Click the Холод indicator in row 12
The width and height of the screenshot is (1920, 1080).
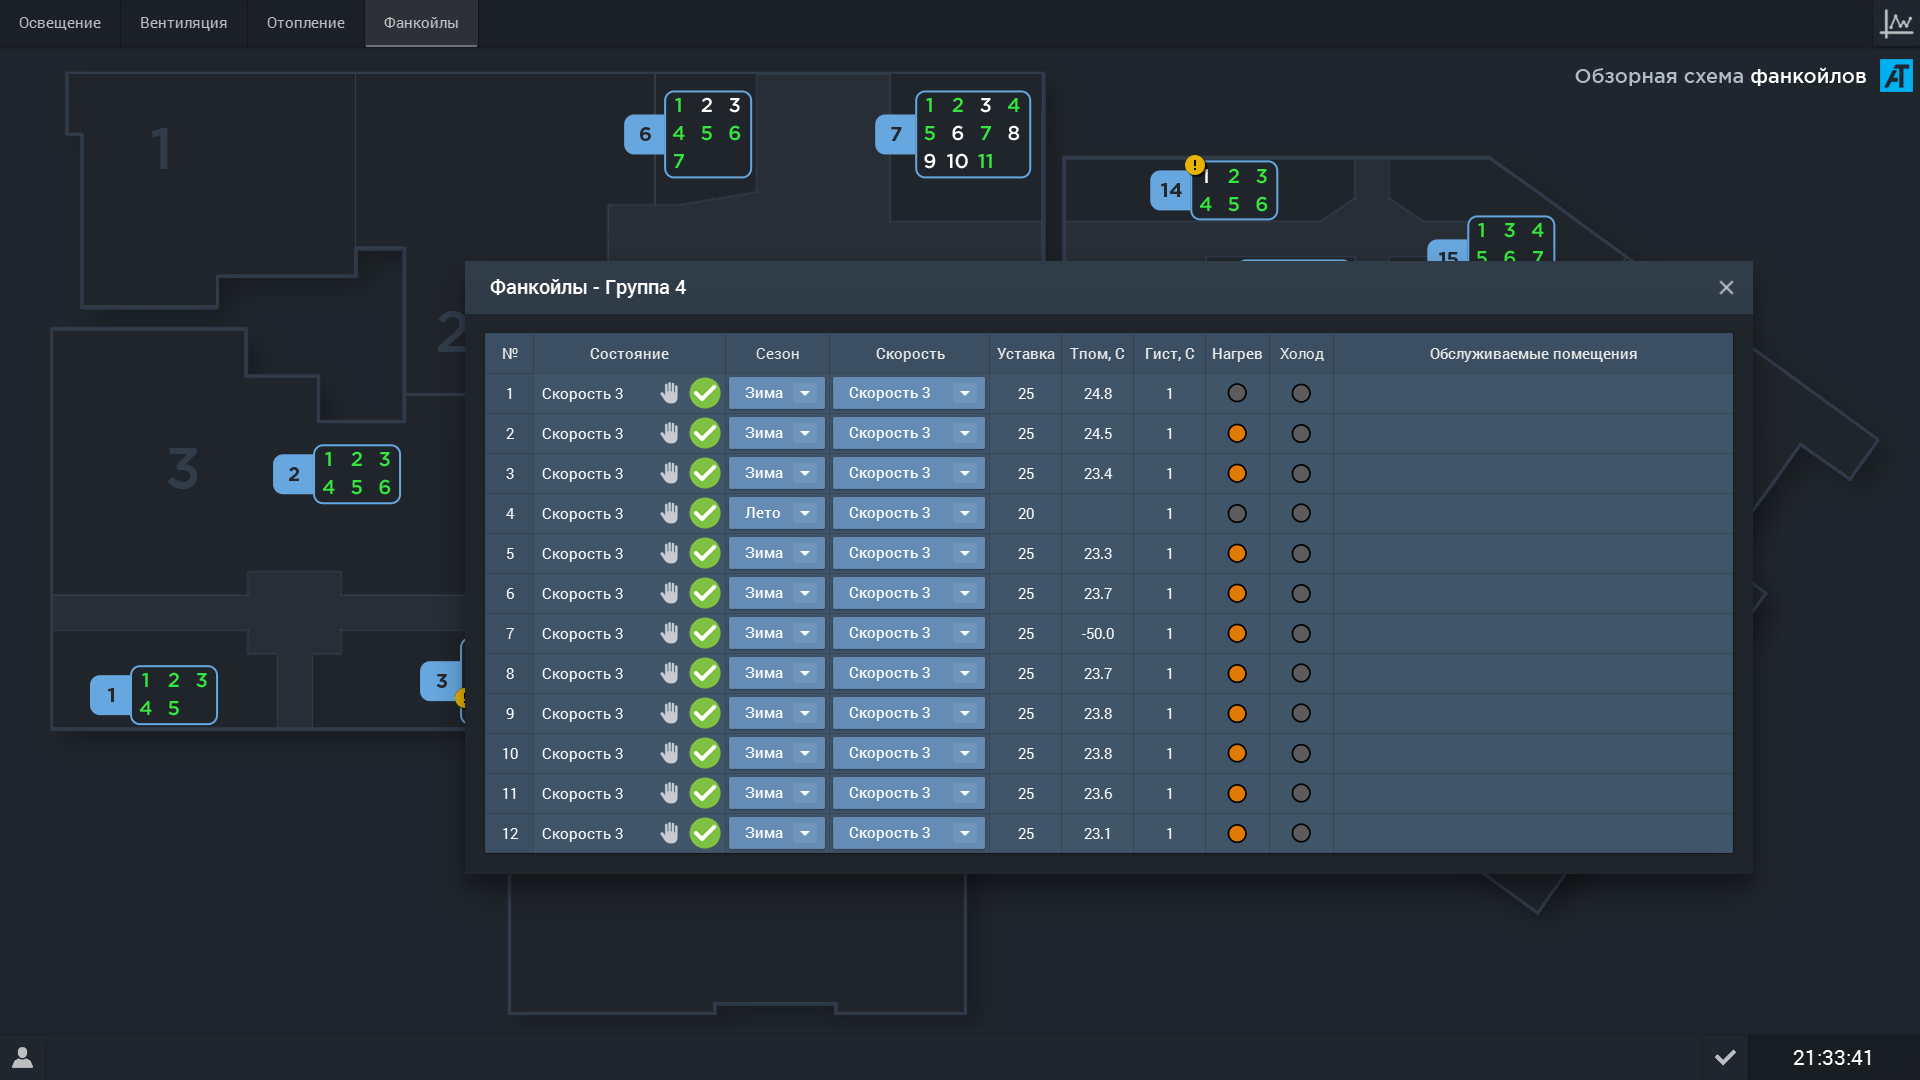[x=1301, y=833]
